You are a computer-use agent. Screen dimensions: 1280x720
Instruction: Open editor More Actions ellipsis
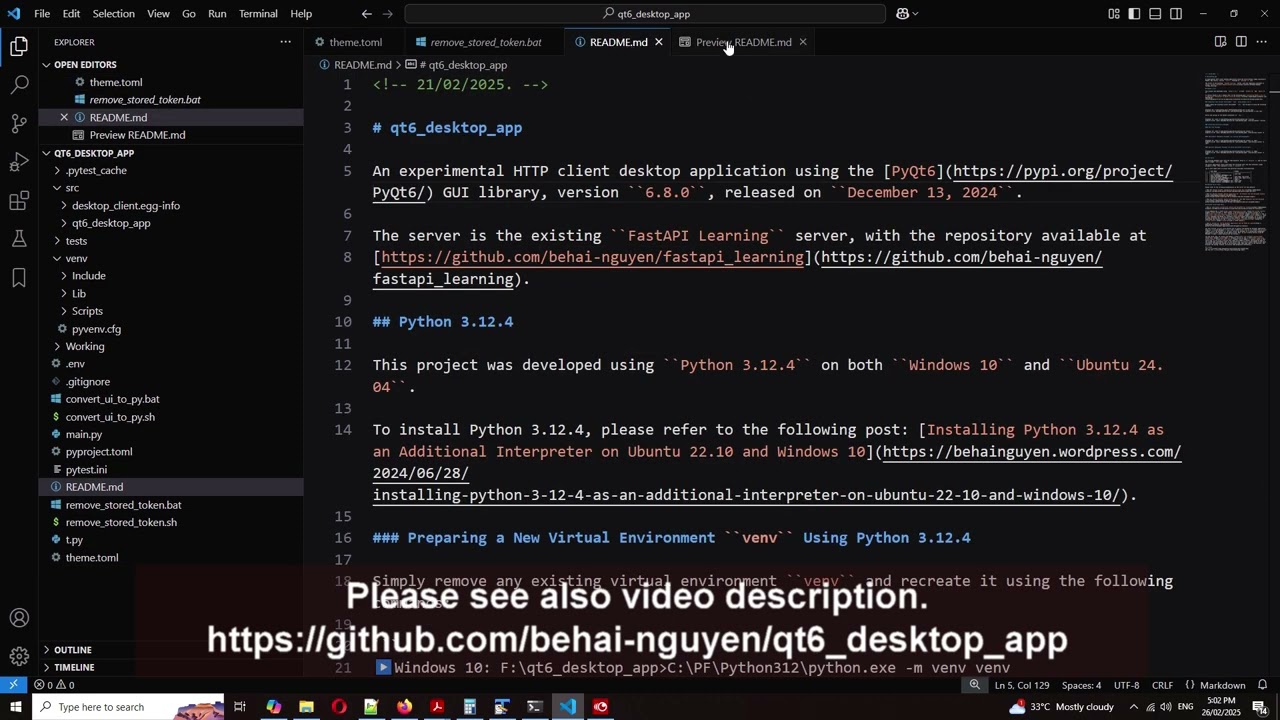point(1262,42)
